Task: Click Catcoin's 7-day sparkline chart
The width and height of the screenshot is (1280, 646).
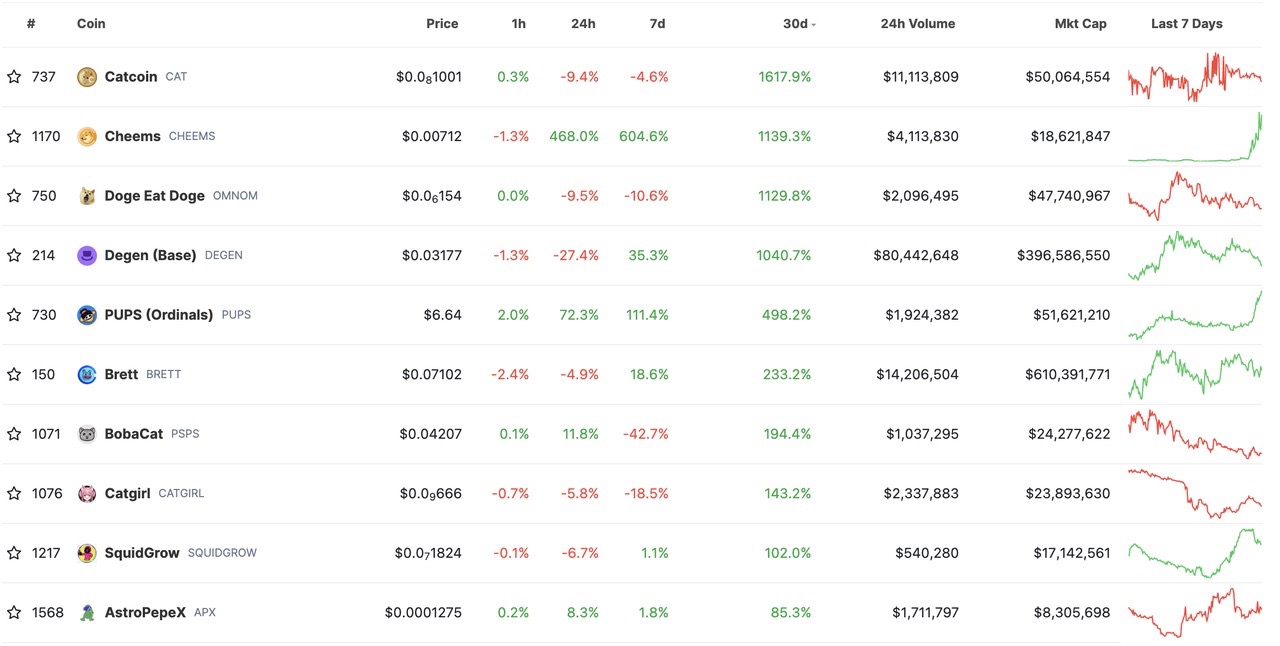Action: (x=1194, y=76)
